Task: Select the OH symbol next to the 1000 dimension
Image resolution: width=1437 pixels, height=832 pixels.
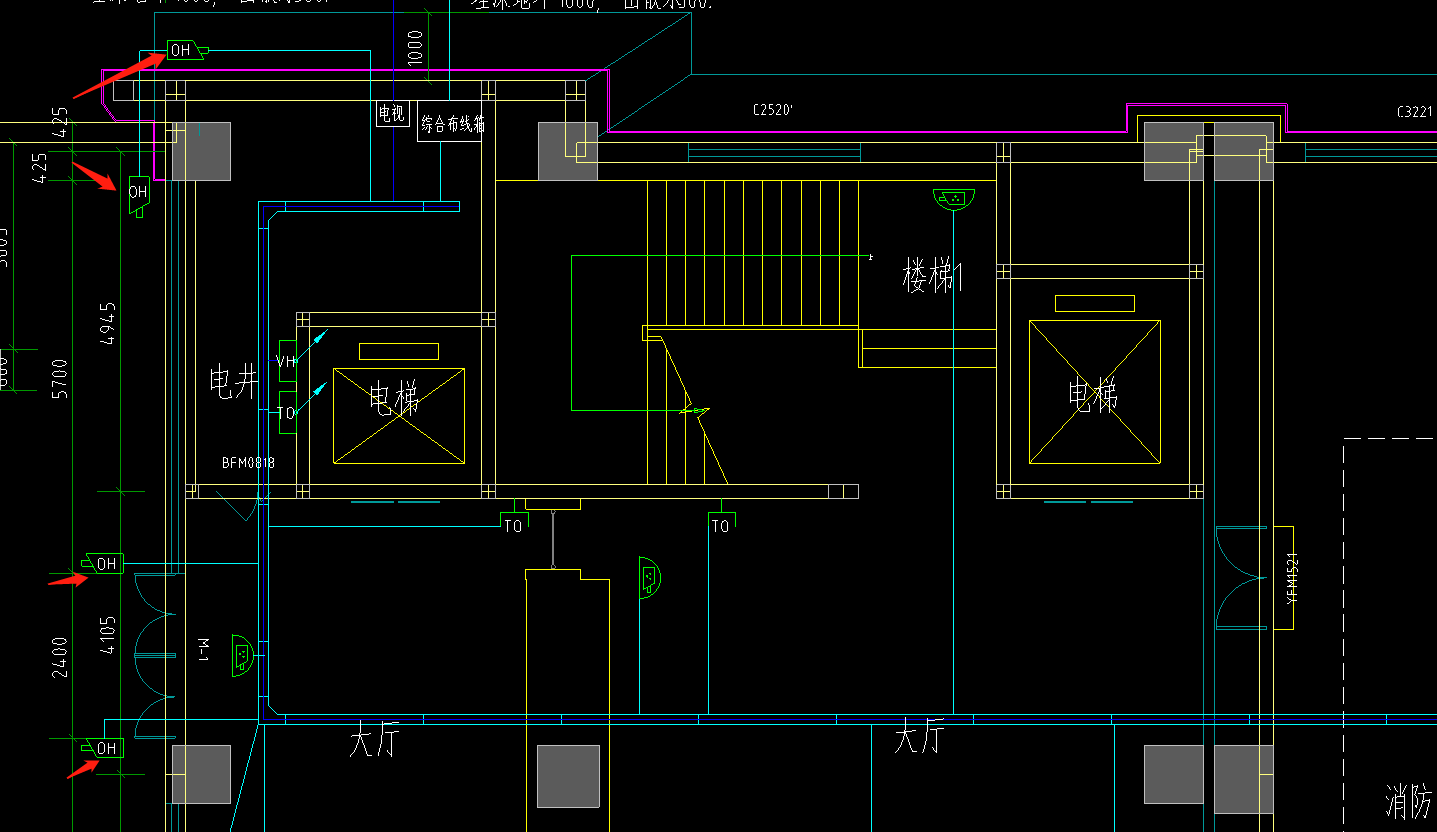Action: (x=188, y=50)
